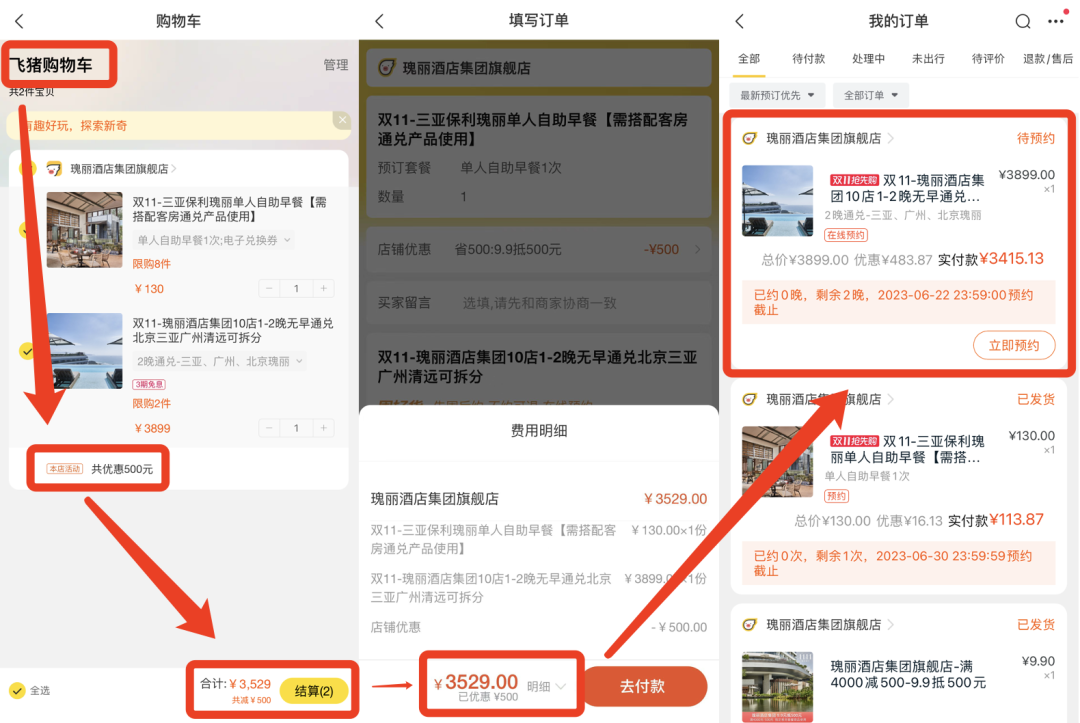This screenshot has width=1080, height=723.
Task: Toggle checkbox for ¥3899 hotel item
Action: (x=27, y=351)
